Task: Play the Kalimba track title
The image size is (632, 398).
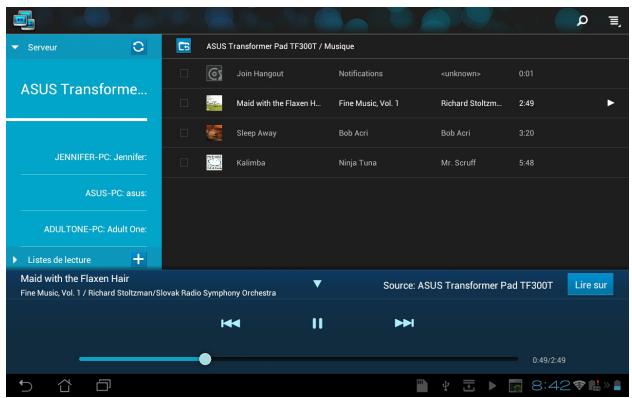Action: click(251, 163)
